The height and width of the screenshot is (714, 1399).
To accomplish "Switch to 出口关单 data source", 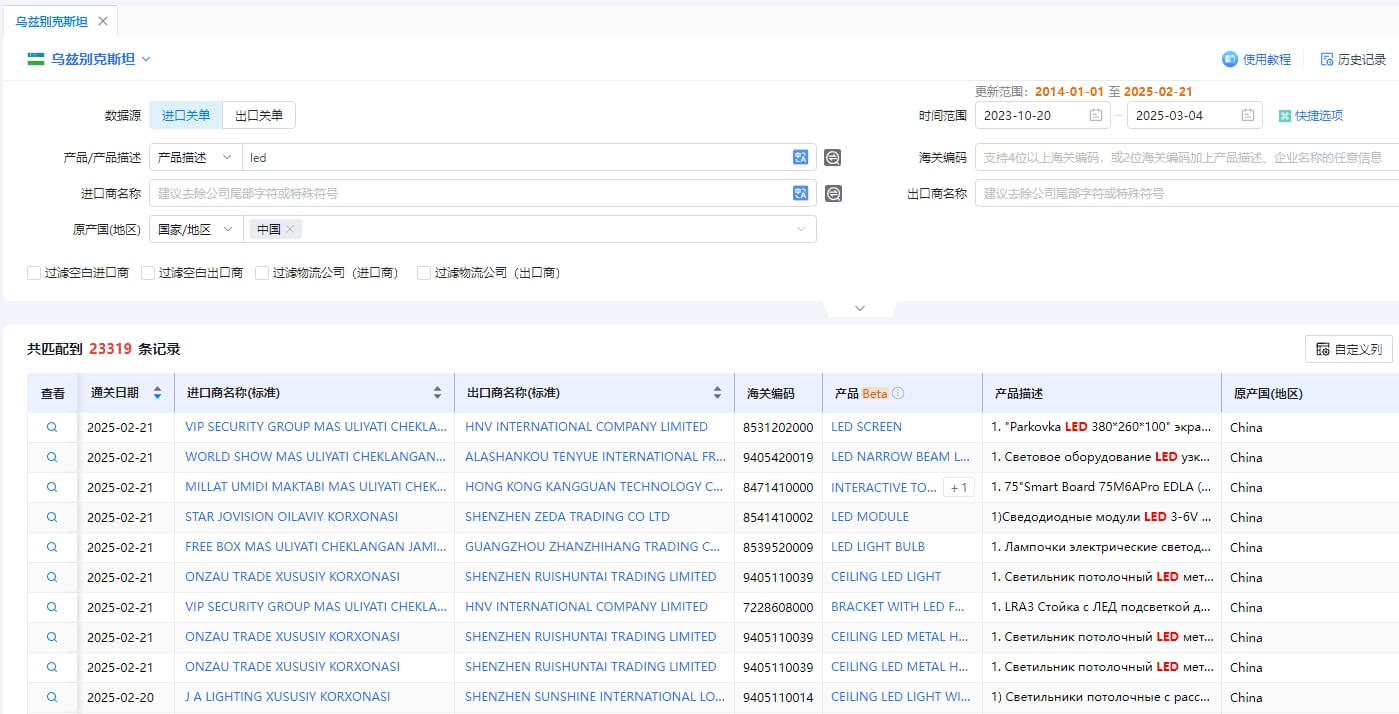I will [259, 115].
